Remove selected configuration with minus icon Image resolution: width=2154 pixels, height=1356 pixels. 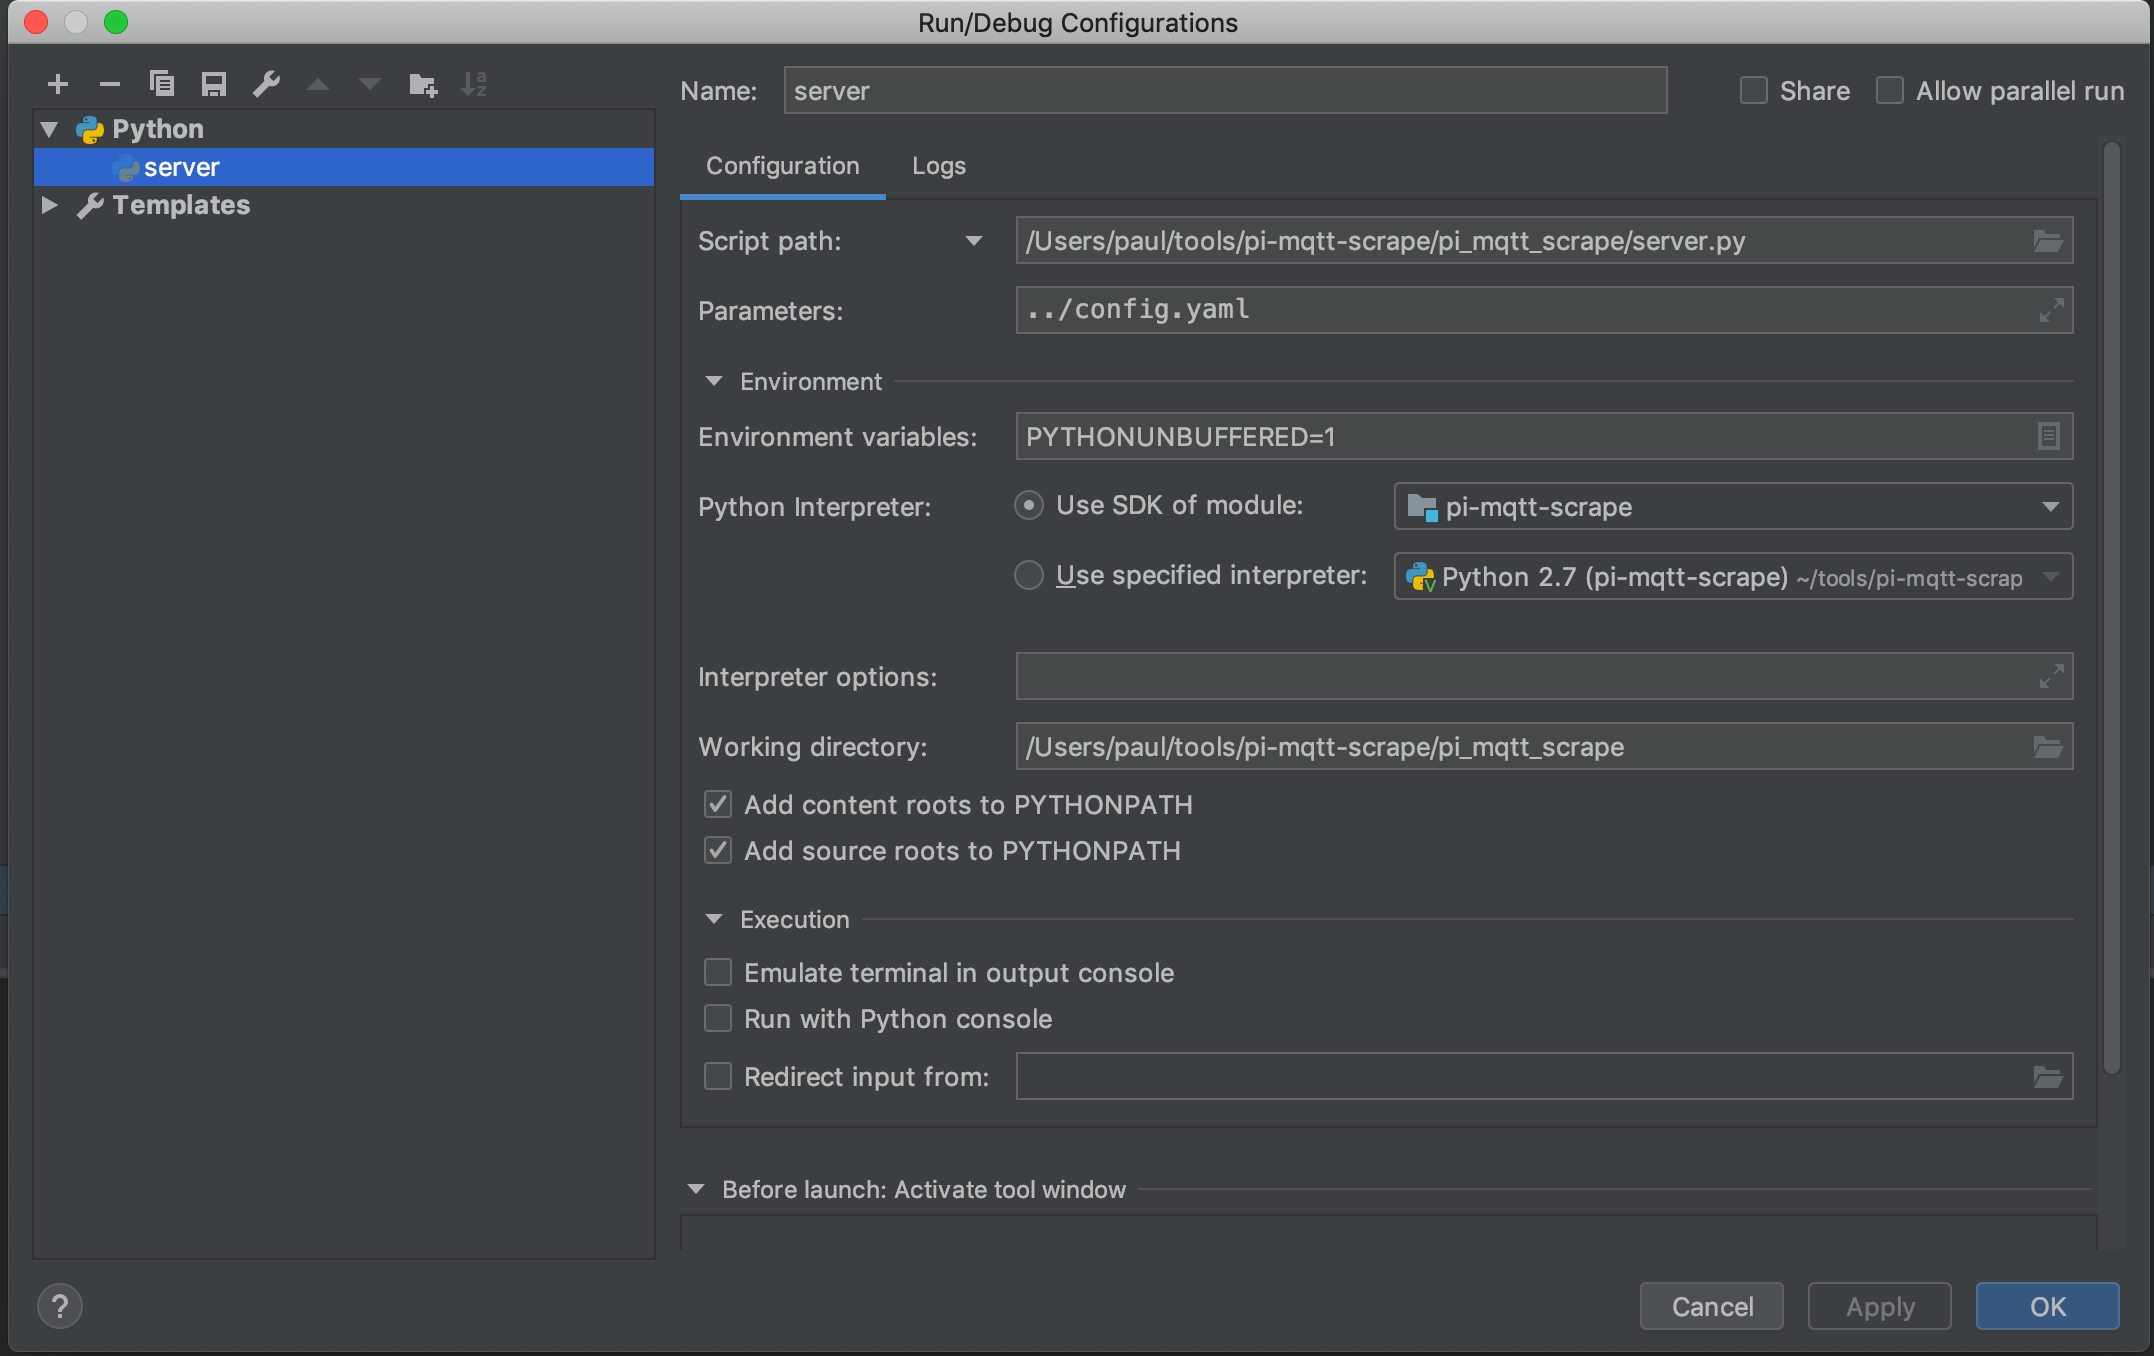click(x=110, y=85)
